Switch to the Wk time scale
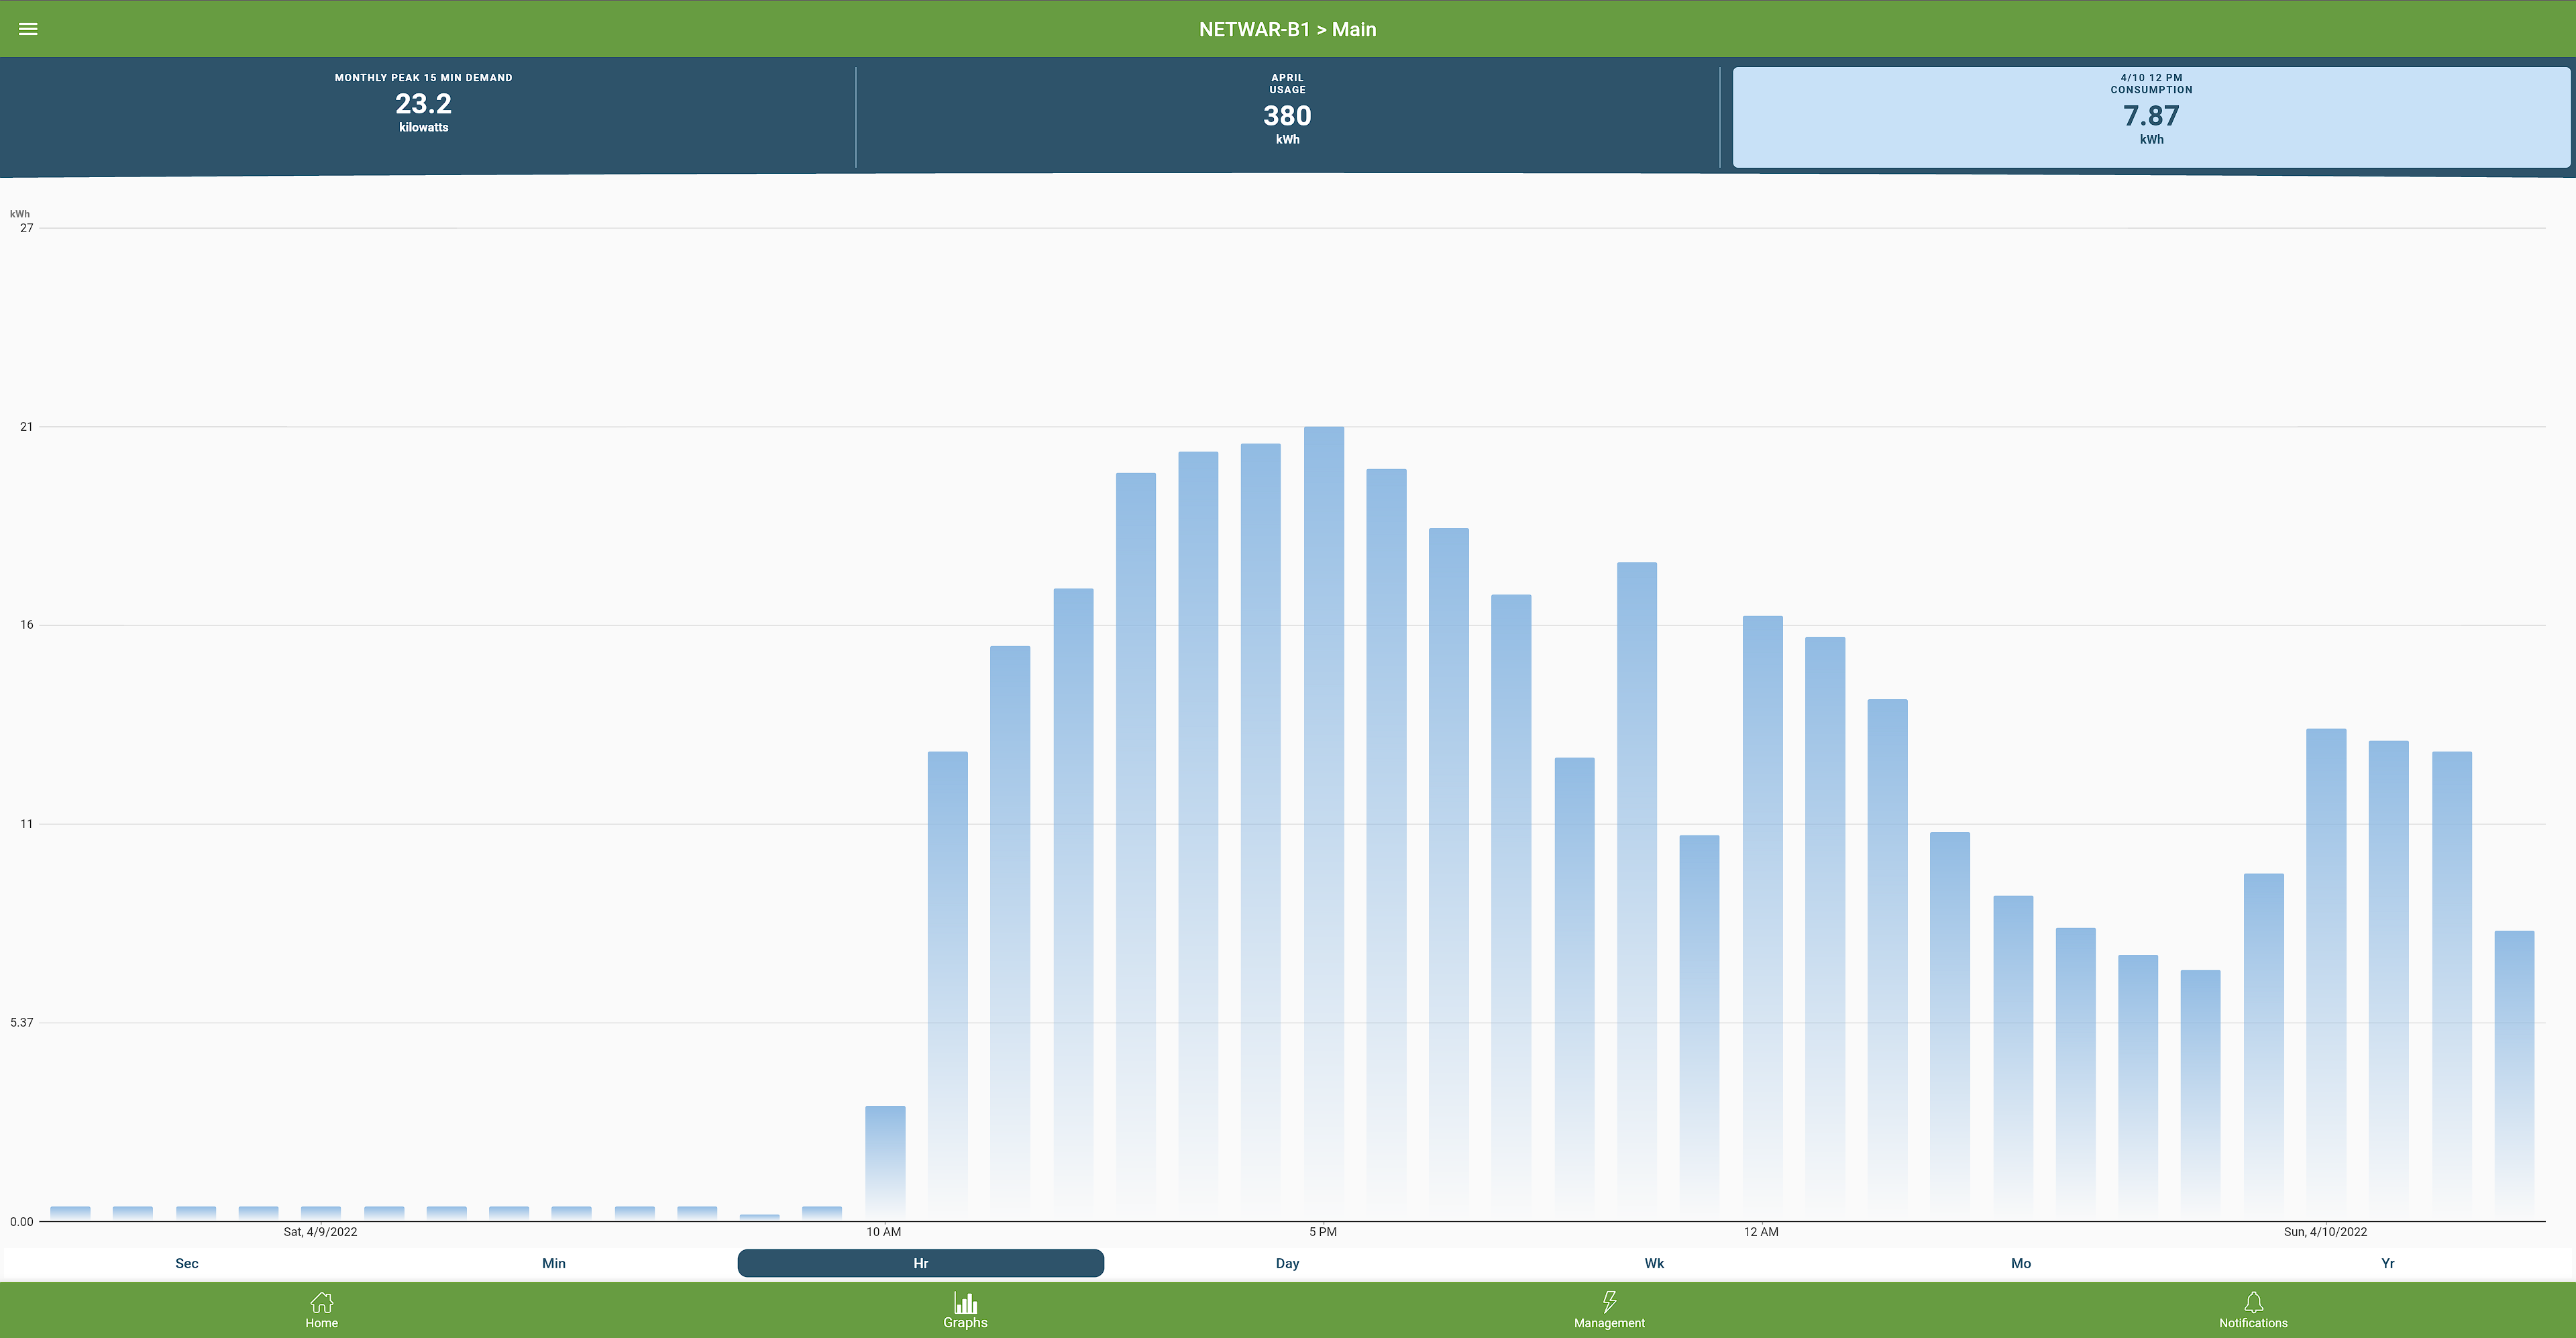The width and height of the screenshot is (2576, 1338). click(1654, 1263)
